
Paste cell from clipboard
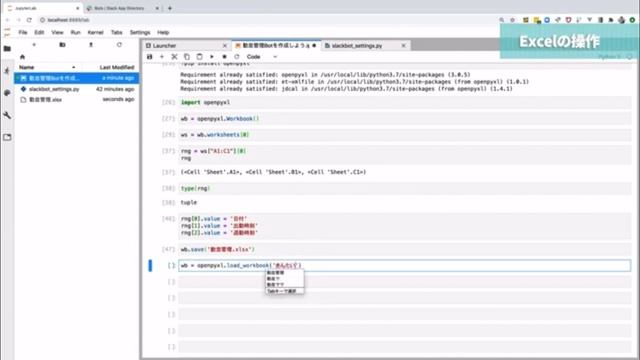click(x=199, y=57)
